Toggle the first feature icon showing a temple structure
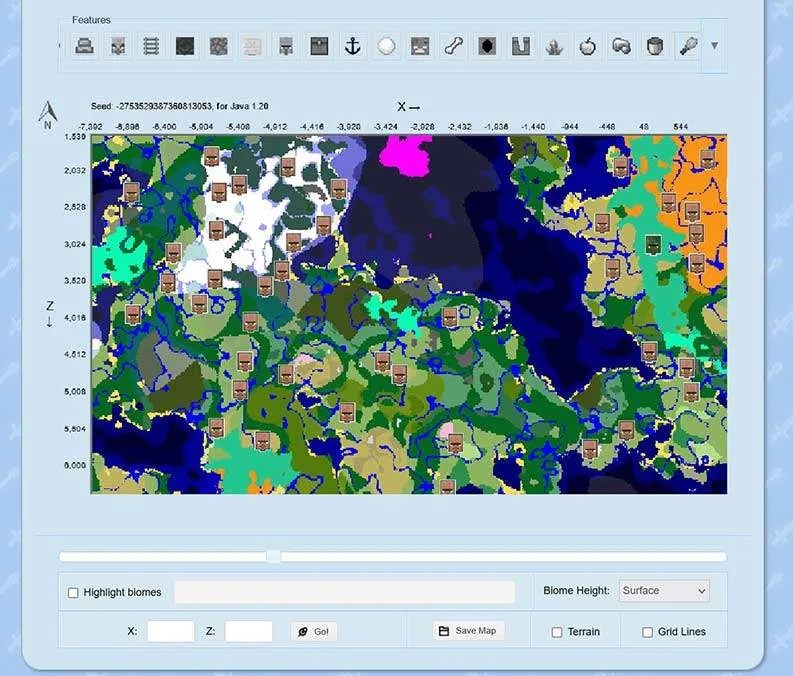The image size is (793, 676). 84,46
